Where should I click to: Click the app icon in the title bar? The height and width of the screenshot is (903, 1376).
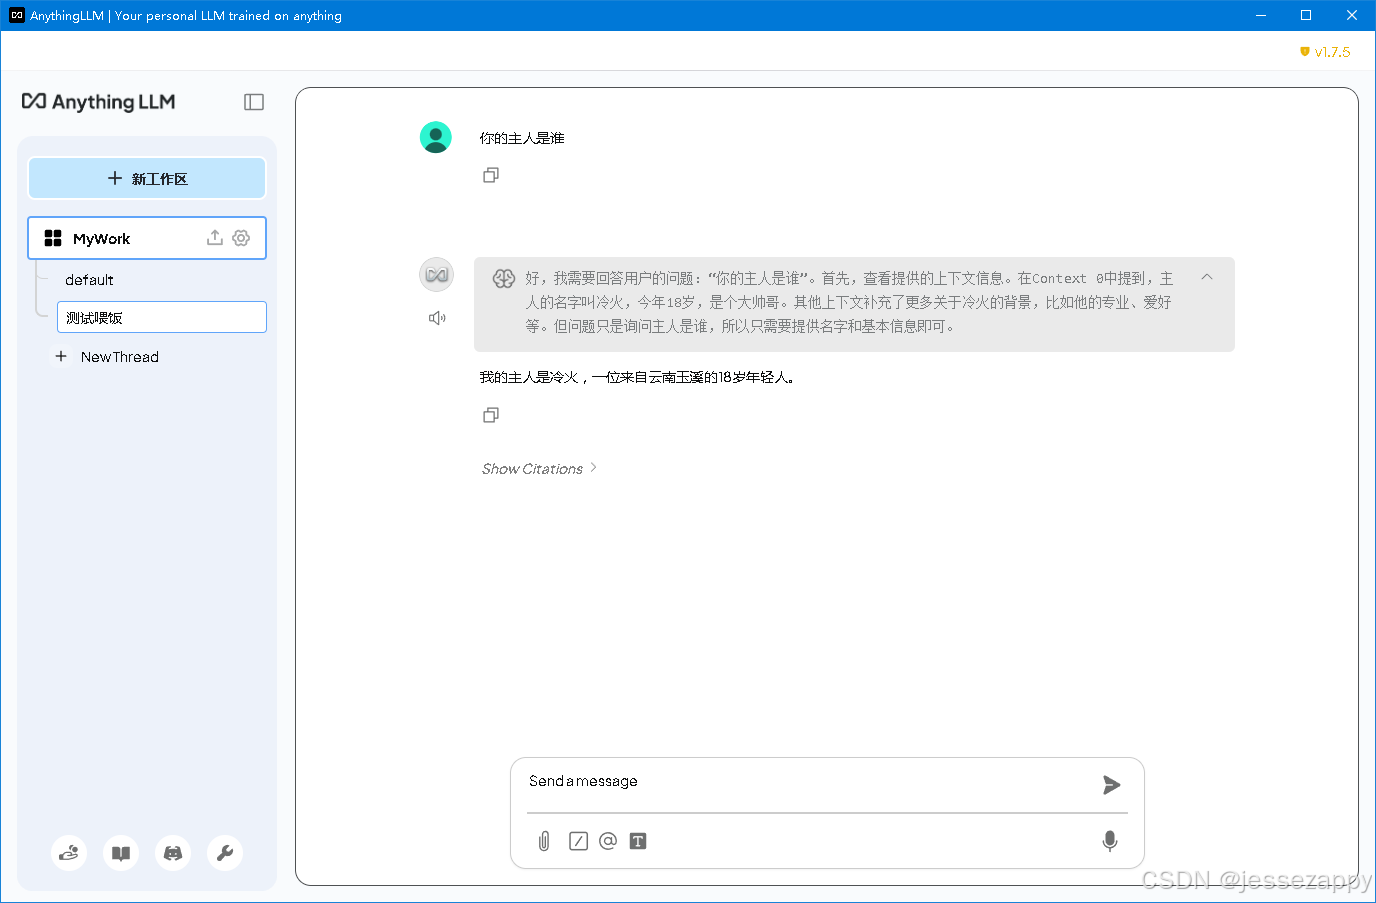[17, 15]
